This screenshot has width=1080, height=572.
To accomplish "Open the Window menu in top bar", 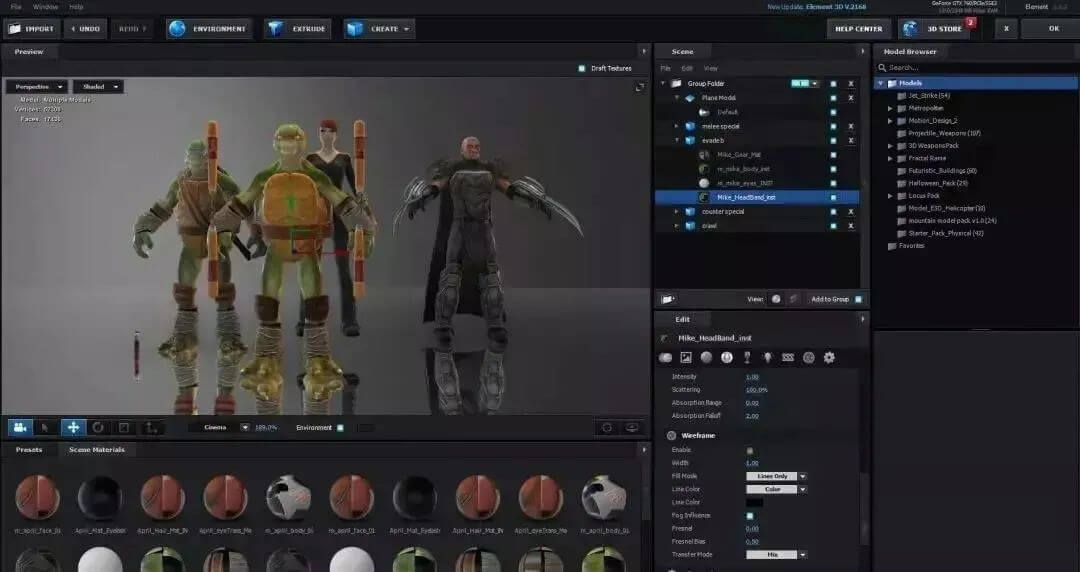I will pyautogui.click(x=45, y=7).
